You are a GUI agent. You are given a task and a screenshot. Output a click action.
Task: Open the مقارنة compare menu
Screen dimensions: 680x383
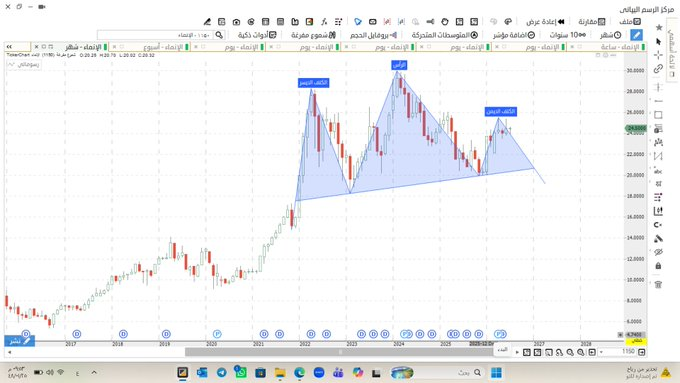pyautogui.click(x=592, y=21)
